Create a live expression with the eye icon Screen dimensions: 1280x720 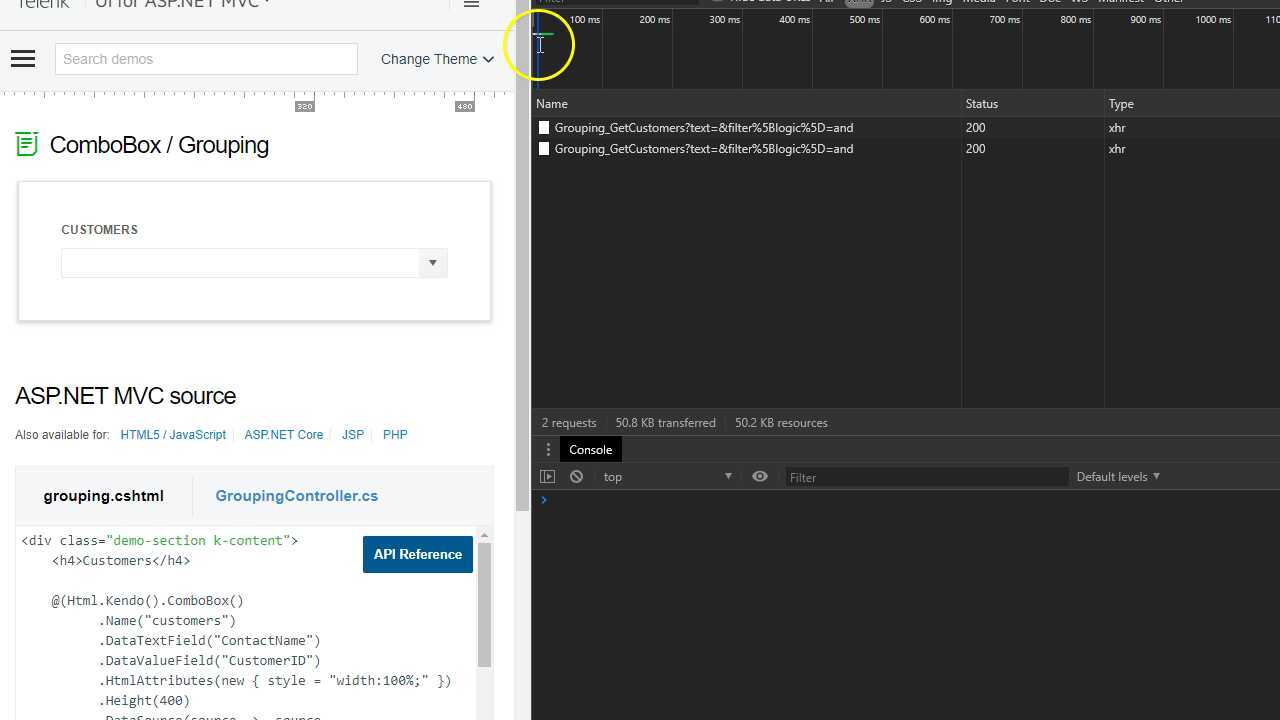[760, 477]
